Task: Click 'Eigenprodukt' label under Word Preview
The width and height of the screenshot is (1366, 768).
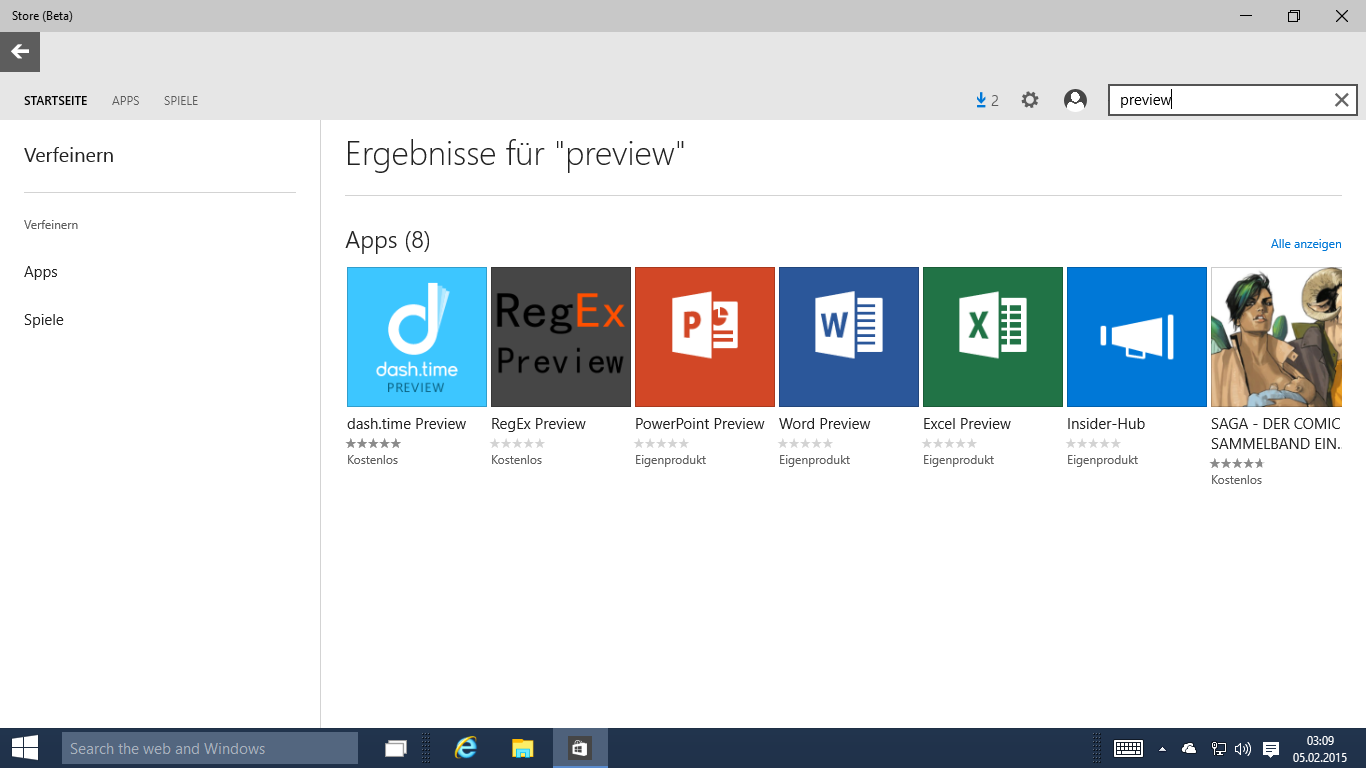Action: 815,460
